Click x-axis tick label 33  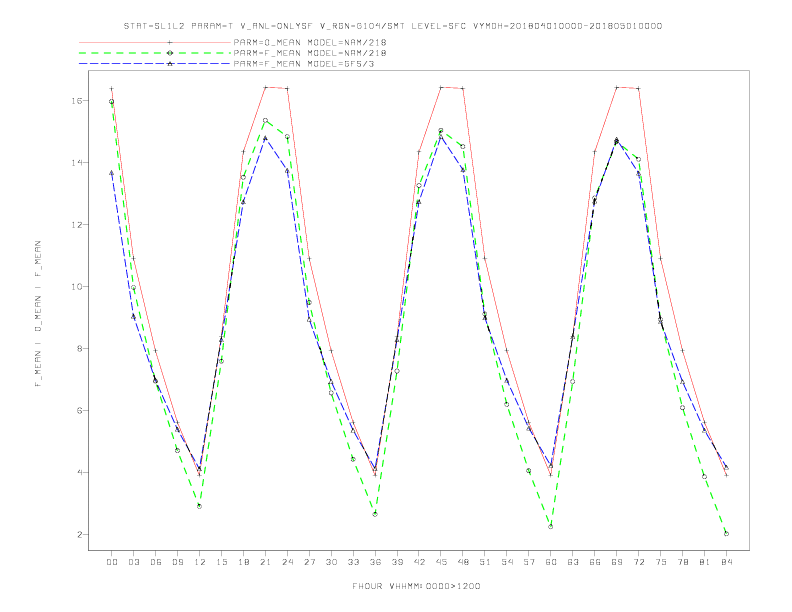[x=353, y=562]
